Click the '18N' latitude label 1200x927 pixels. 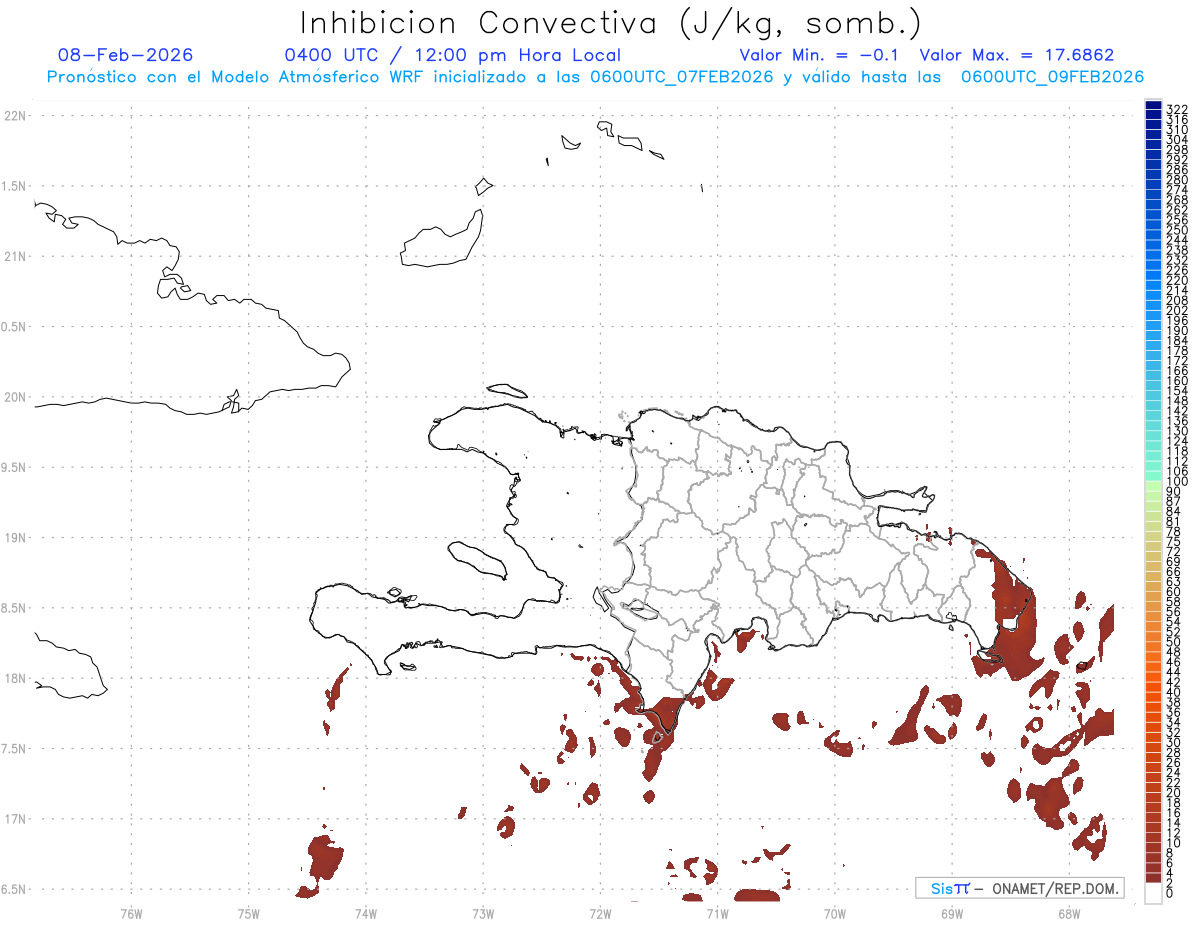[x=14, y=678]
